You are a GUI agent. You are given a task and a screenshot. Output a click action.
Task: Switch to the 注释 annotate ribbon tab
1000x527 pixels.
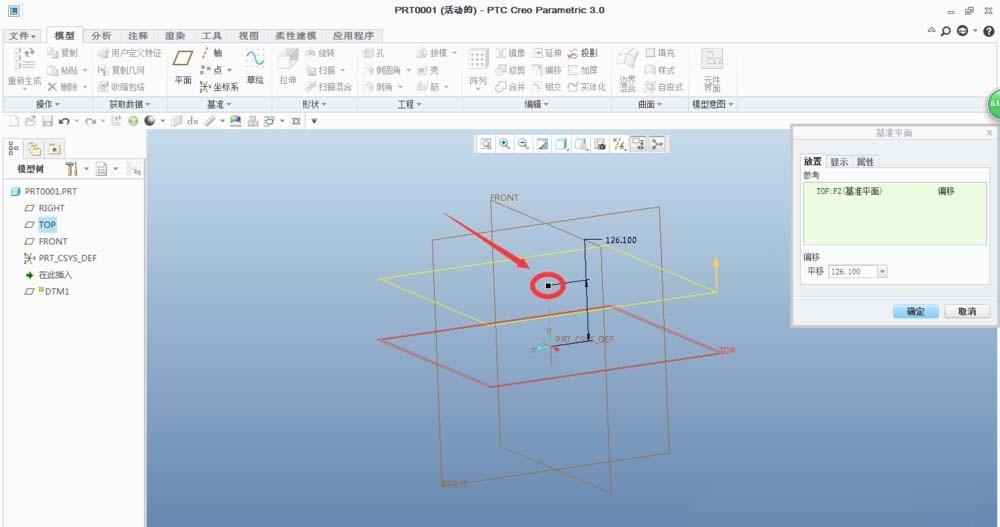pyautogui.click(x=138, y=36)
